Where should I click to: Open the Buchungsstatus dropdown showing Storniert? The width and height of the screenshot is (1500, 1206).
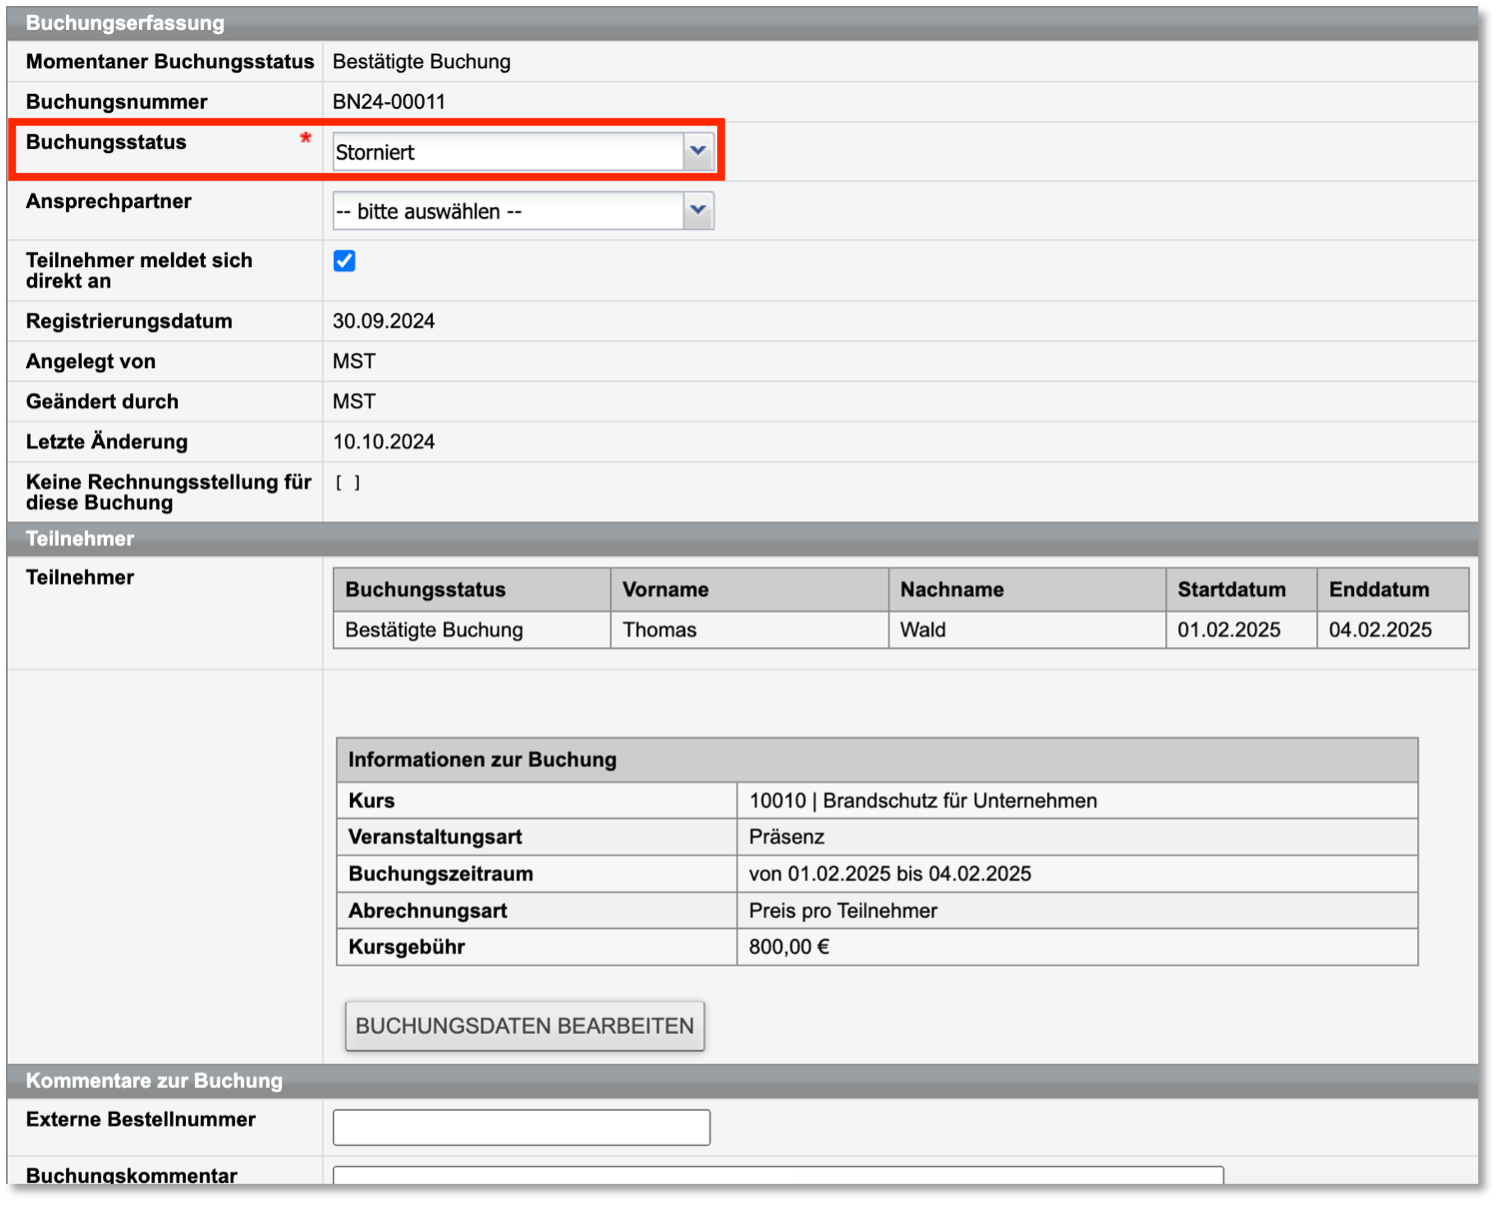click(522, 152)
